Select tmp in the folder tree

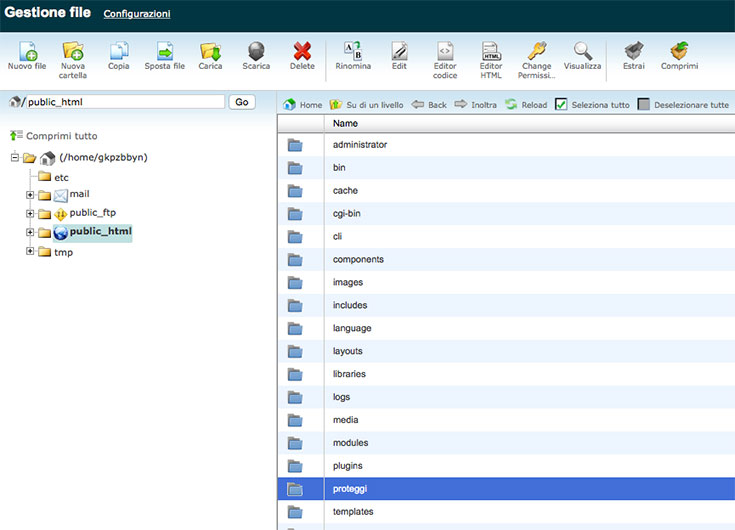(63, 252)
